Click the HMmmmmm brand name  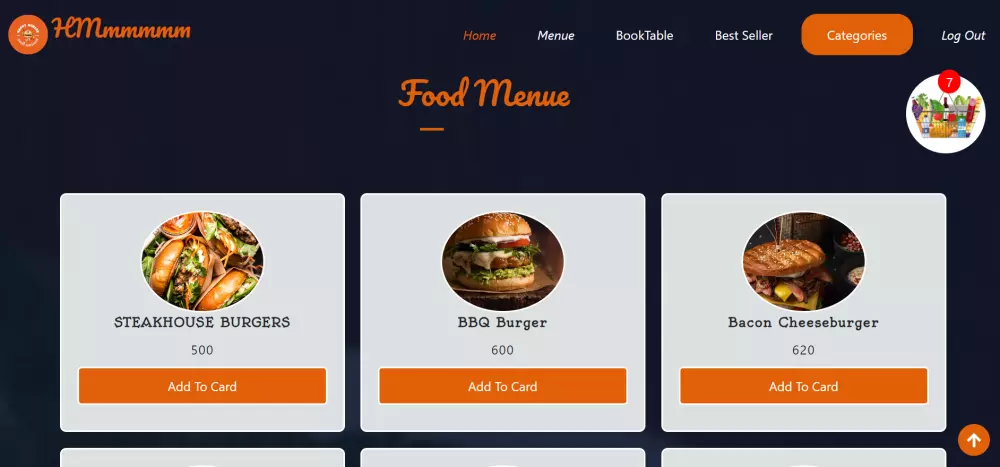(x=121, y=29)
